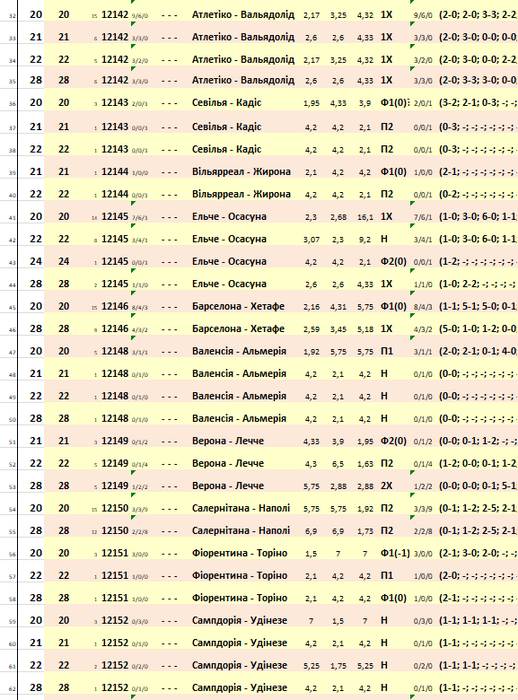Select the cell with odds 16,1

click(365, 217)
